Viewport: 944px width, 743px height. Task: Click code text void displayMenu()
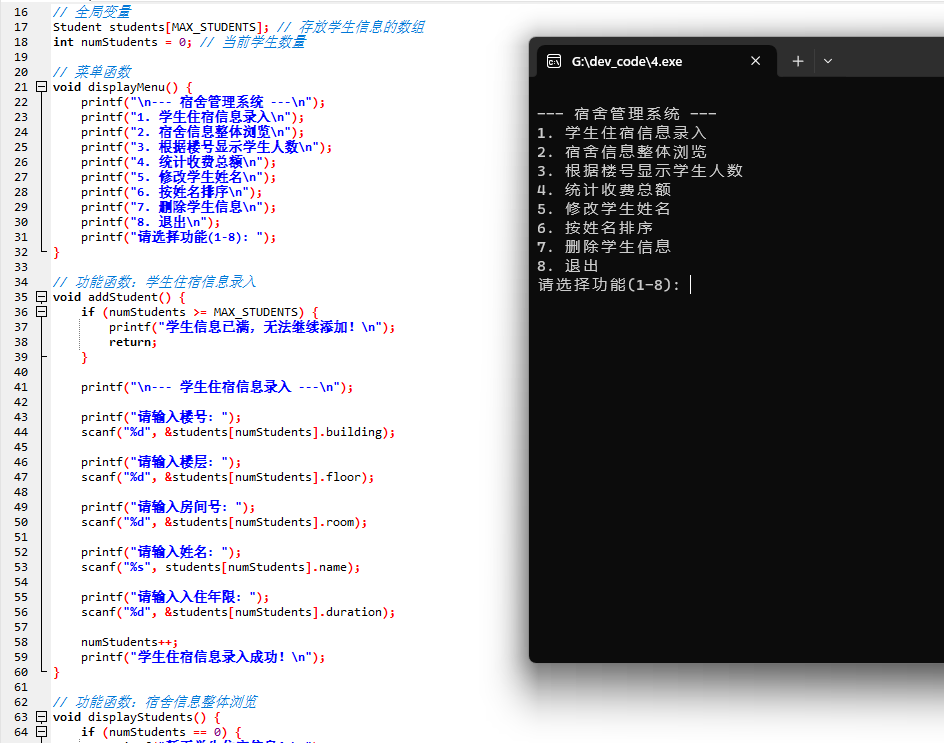click(116, 87)
